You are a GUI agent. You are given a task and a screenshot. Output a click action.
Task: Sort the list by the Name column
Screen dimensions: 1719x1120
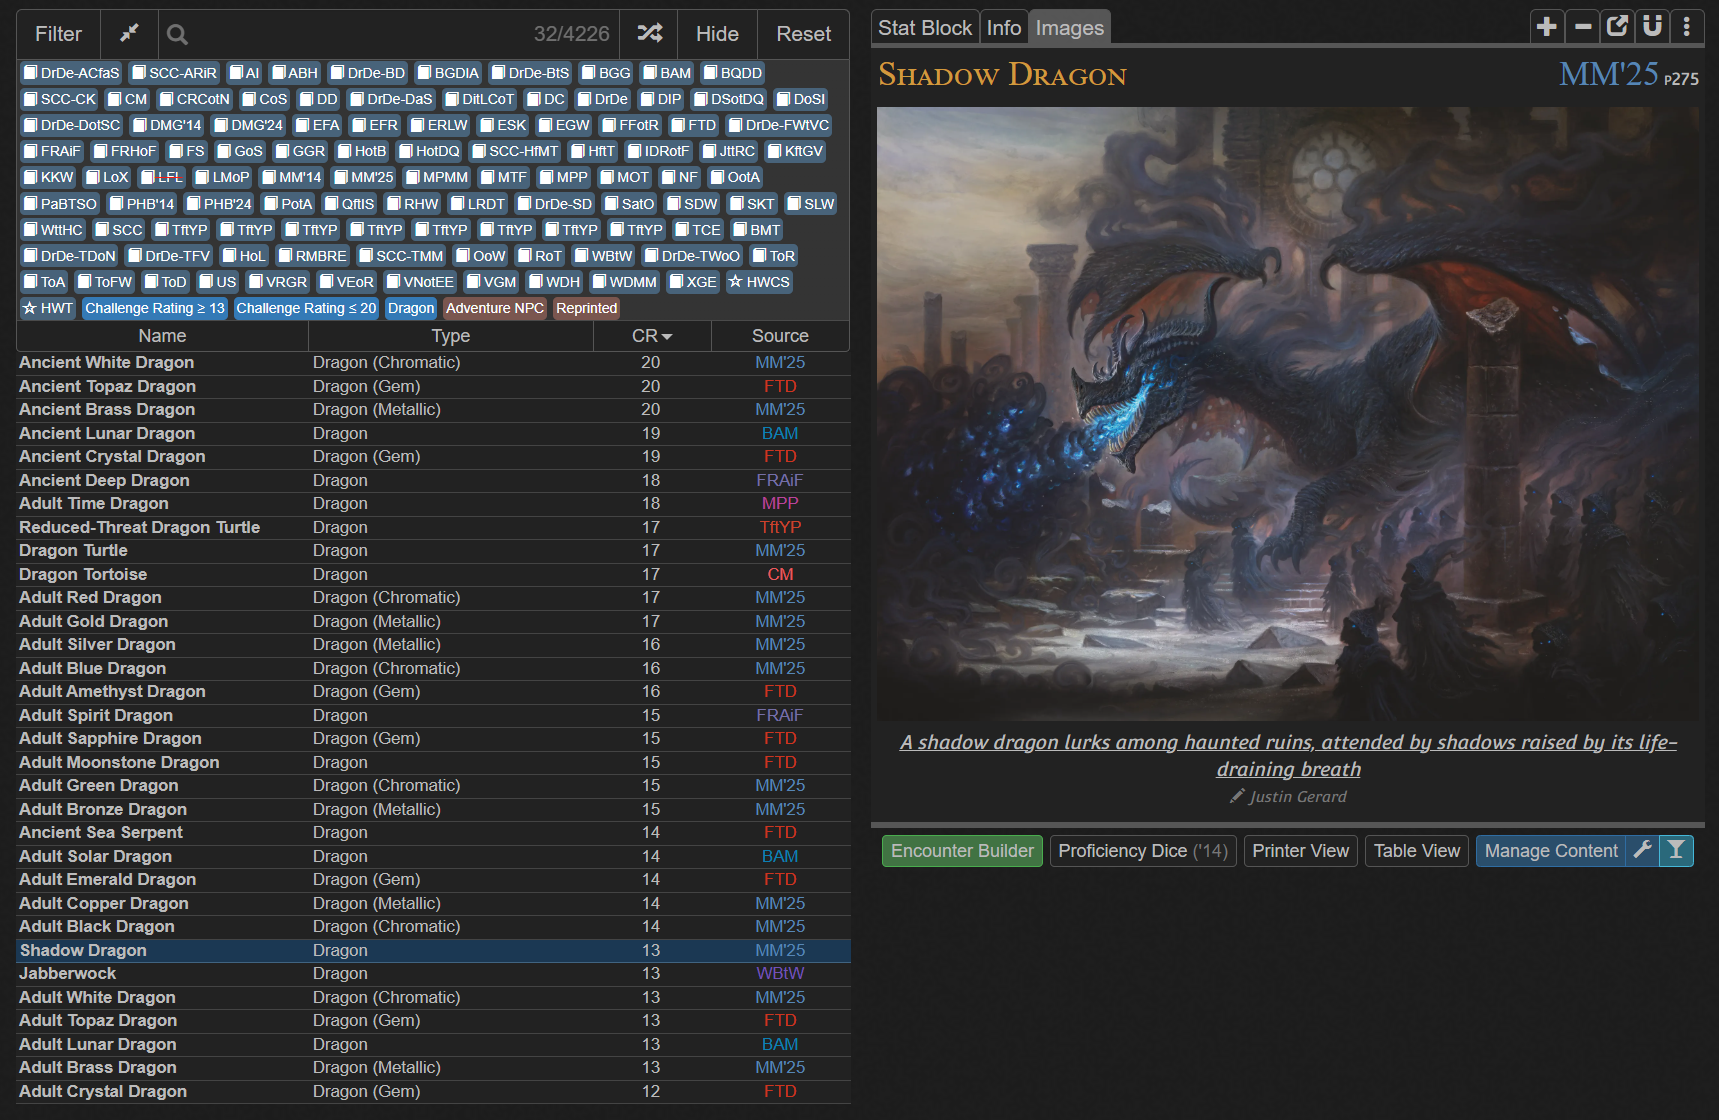[162, 336]
